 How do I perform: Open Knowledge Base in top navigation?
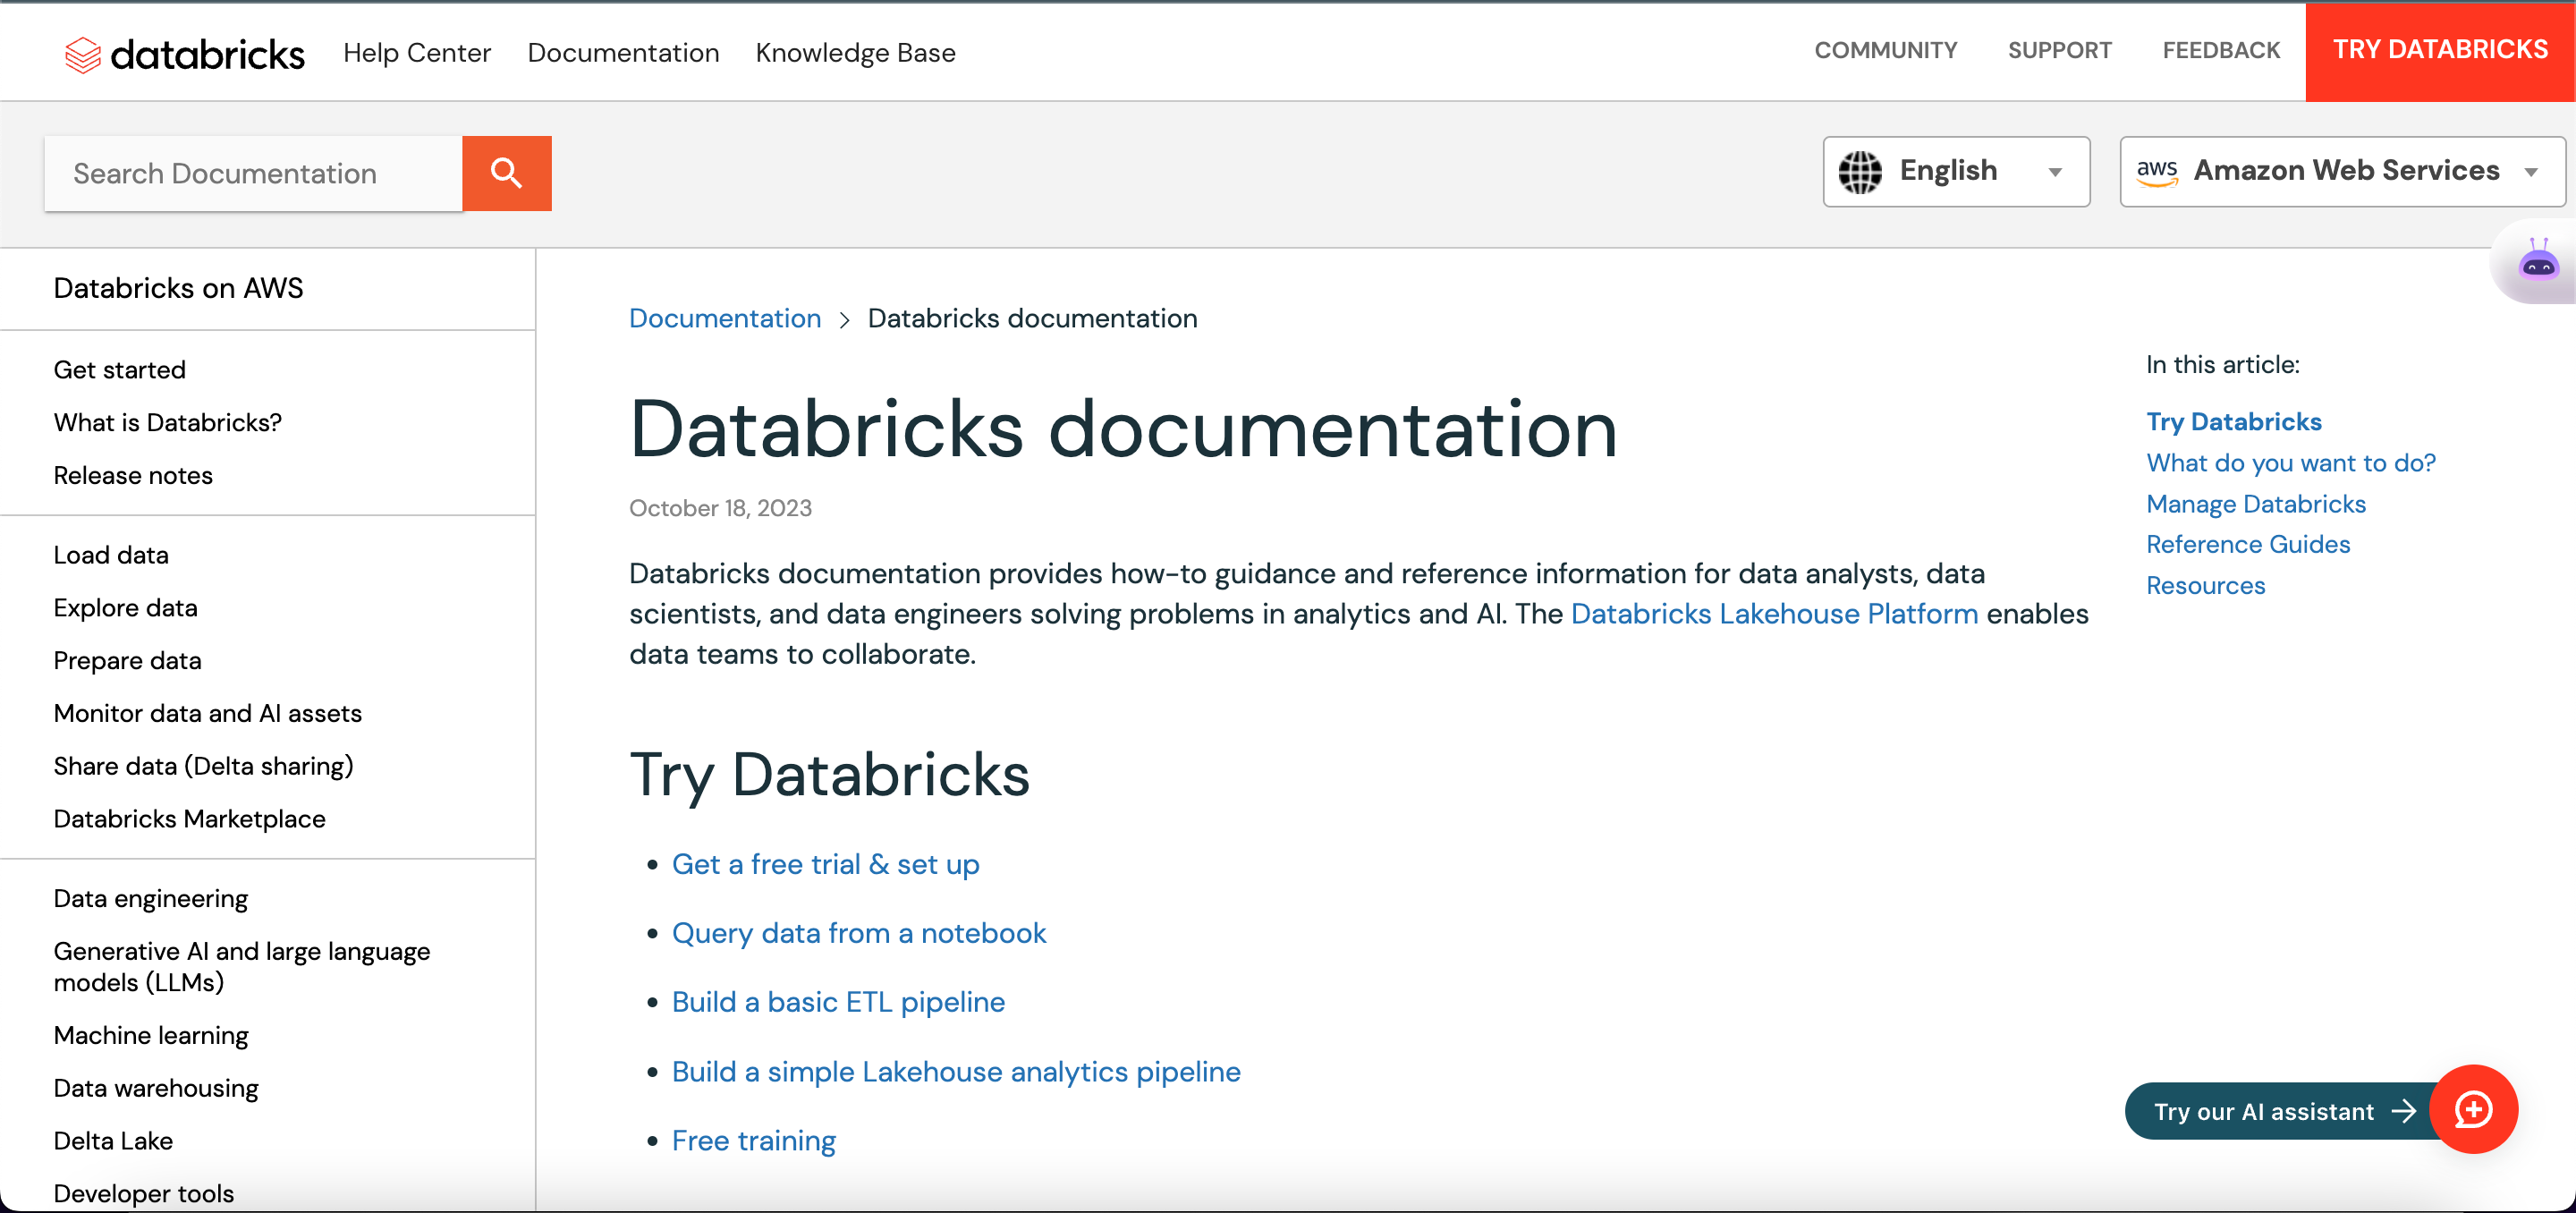[x=855, y=52]
